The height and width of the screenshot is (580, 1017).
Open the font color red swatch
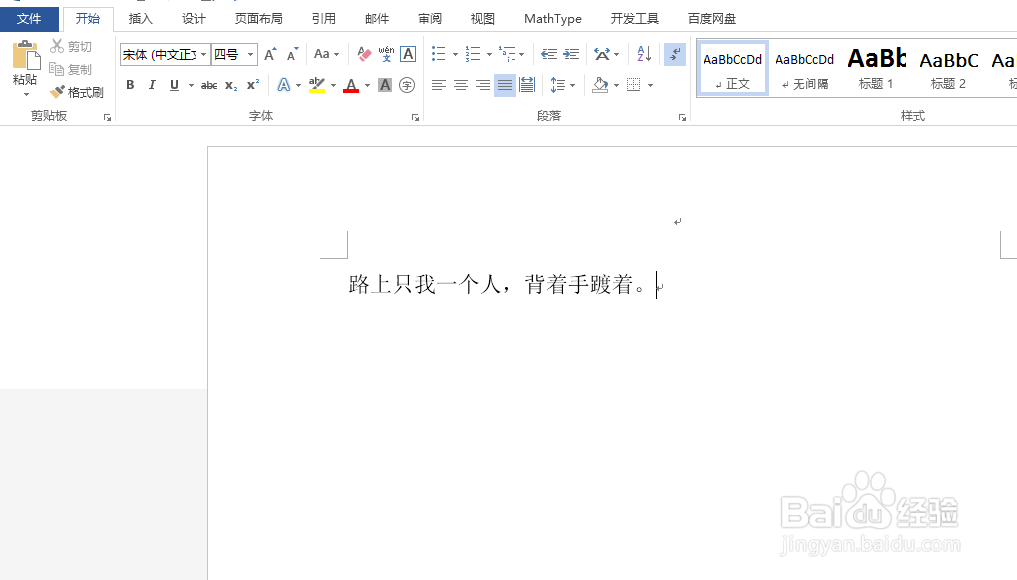(351, 86)
